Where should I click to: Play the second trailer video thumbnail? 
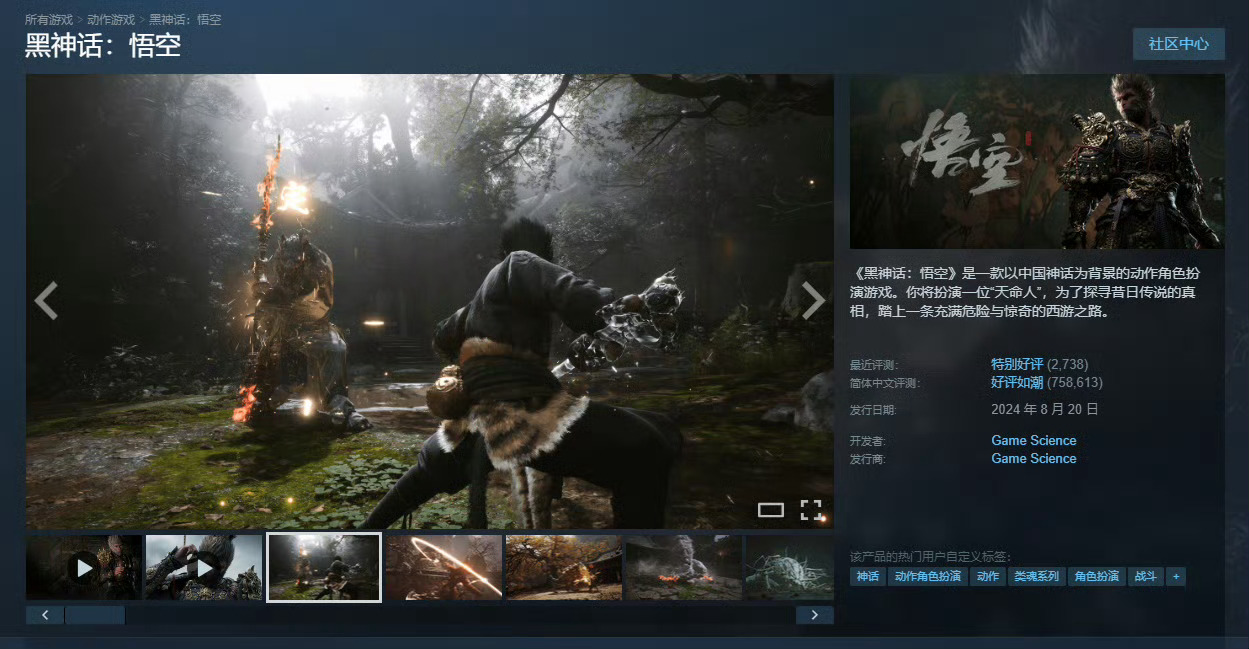point(204,567)
